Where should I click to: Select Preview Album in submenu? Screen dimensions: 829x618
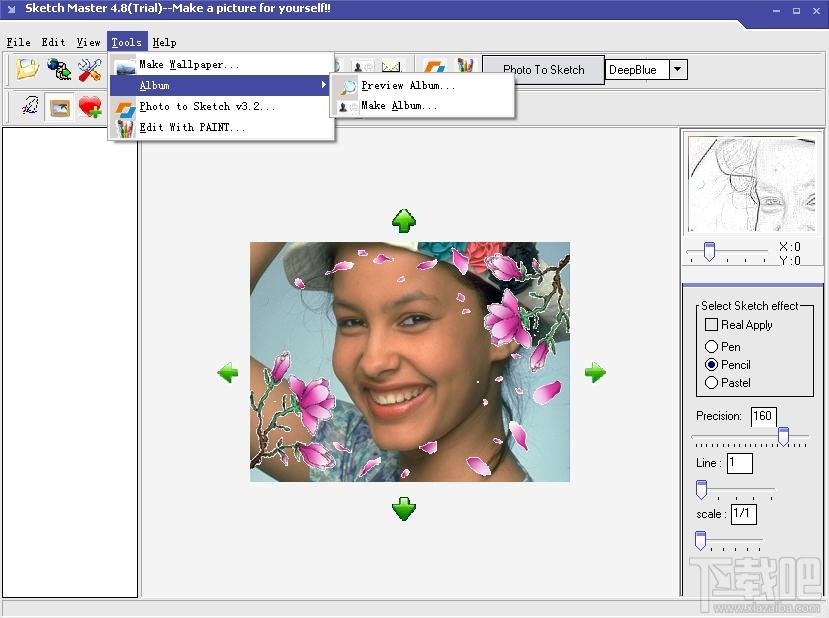(407, 86)
